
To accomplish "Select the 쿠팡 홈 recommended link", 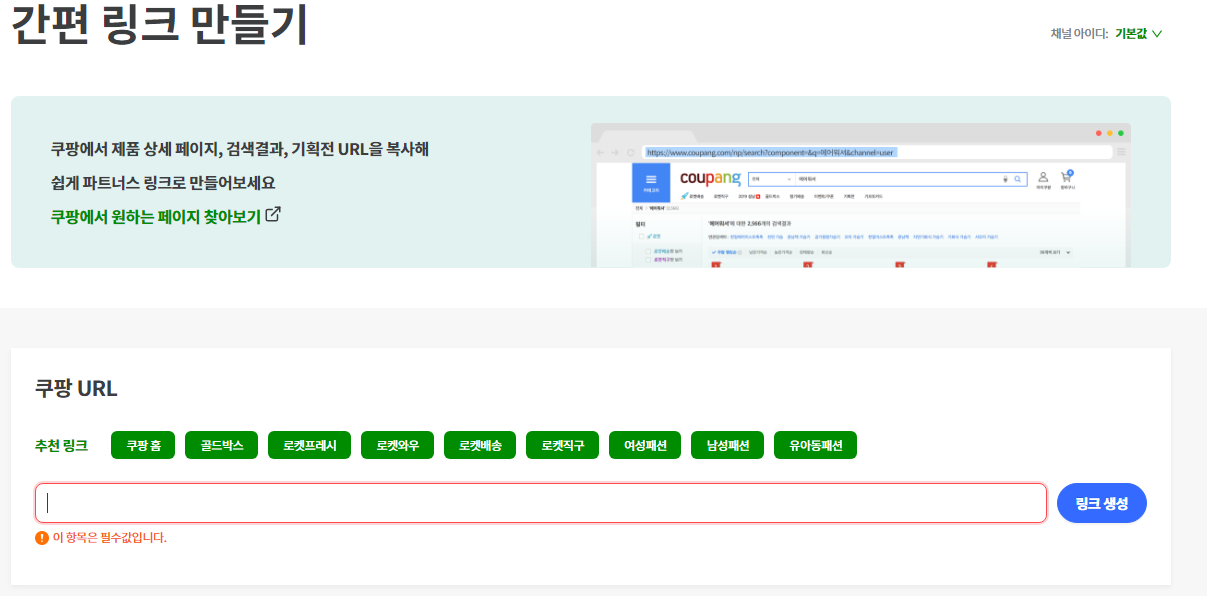I will pyautogui.click(x=144, y=445).
